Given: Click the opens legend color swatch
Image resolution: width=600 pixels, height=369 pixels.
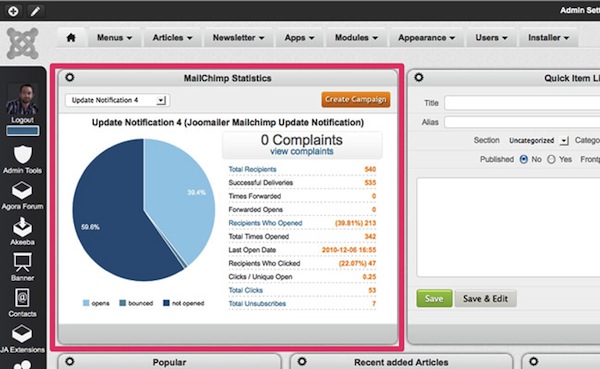Looking at the screenshot, I should pos(86,303).
